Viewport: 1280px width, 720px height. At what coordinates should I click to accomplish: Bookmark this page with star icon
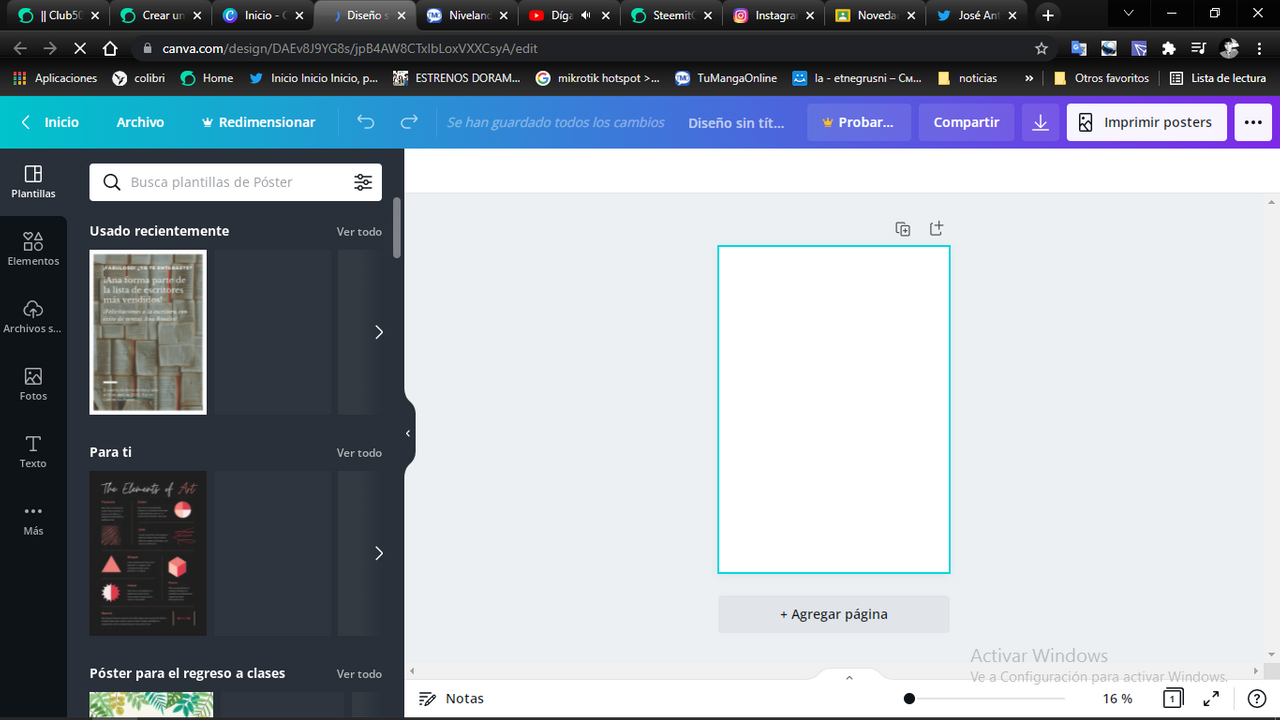click(x=1042, y=48)
